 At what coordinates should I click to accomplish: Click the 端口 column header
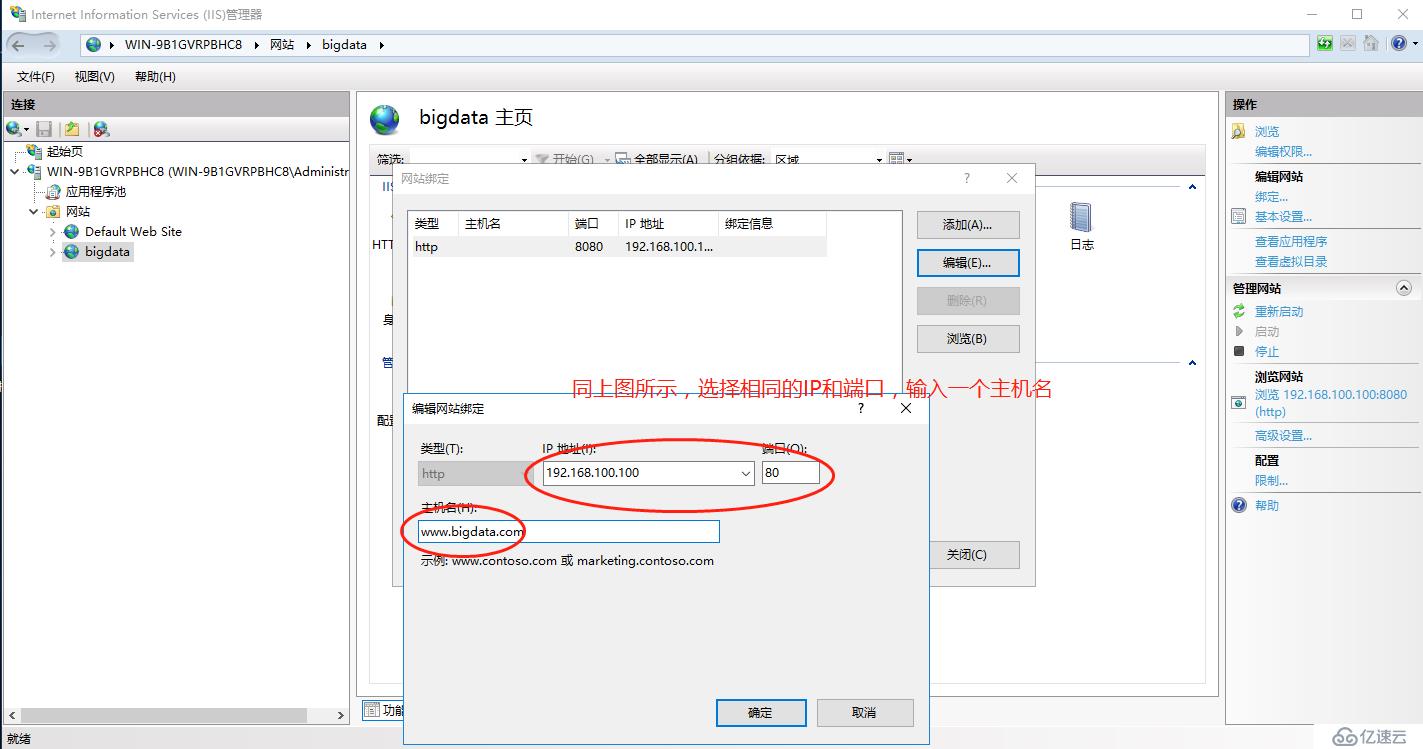(x=593, y=223)
